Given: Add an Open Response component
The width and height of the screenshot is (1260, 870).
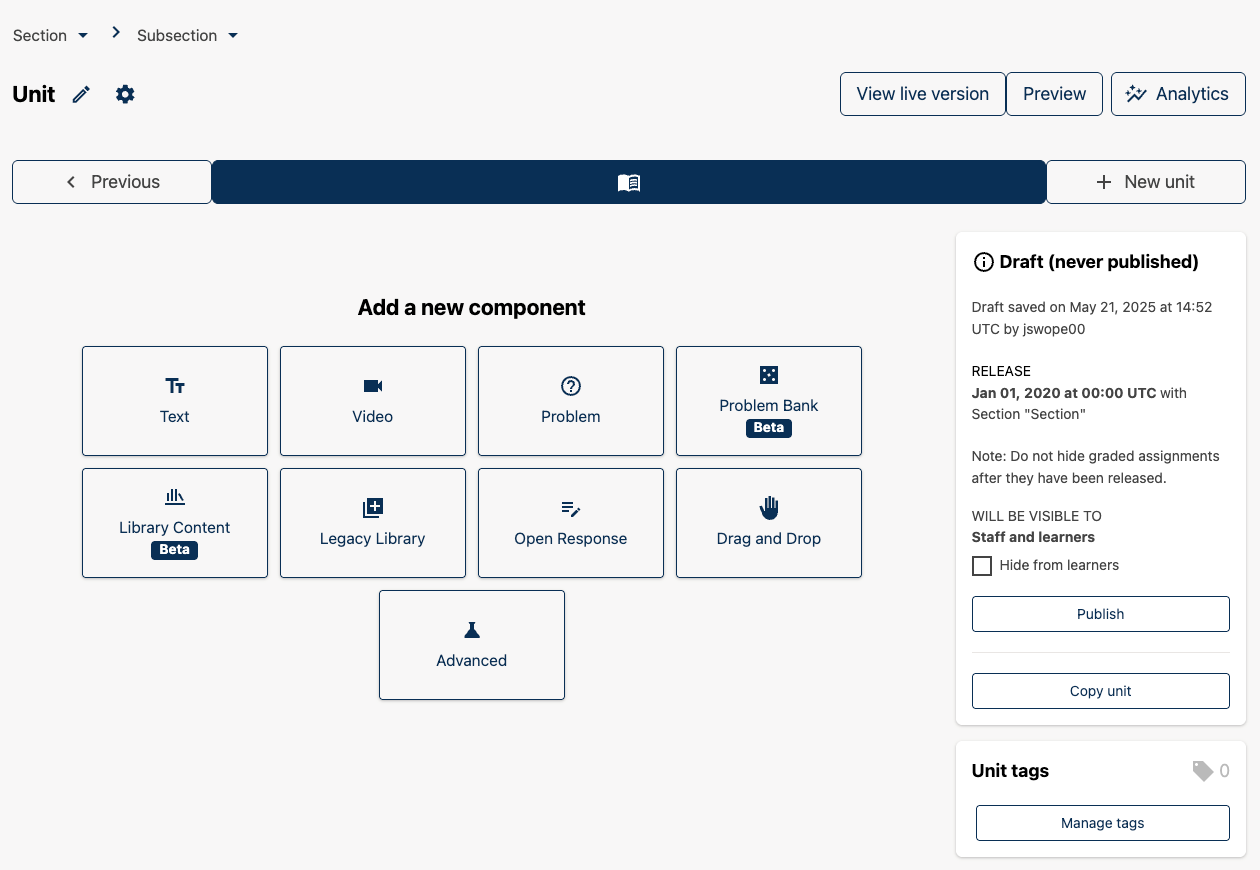Looking at the screenshot, I should 571,523.
